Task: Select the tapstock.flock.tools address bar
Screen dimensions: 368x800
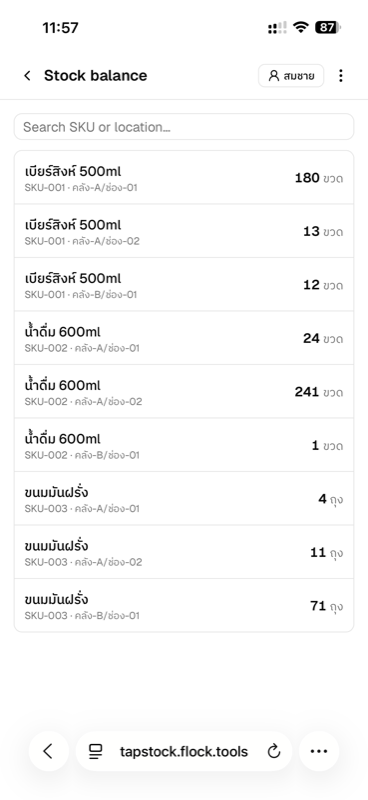Action: click(x=184, y=751)
